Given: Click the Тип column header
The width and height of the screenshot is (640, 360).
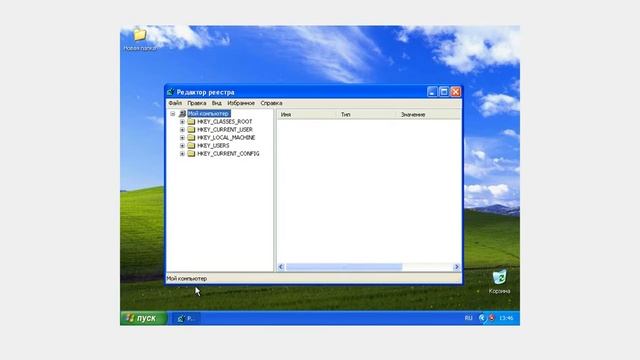Looking at the screenshot, I should [x=367, y=115].
